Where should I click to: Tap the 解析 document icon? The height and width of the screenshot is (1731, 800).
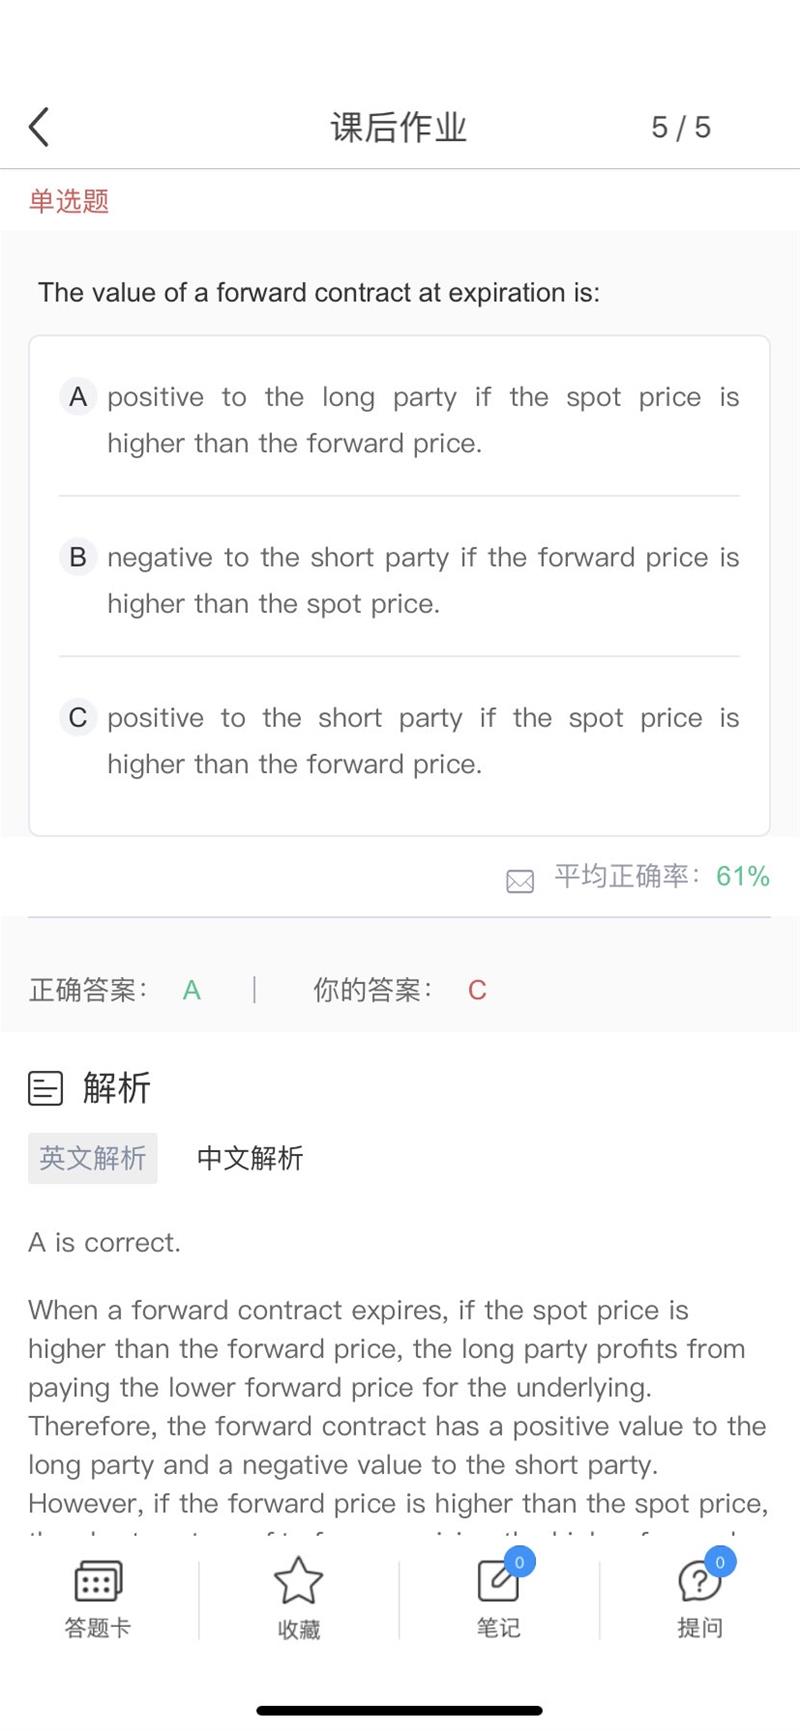pos(45,1088)
